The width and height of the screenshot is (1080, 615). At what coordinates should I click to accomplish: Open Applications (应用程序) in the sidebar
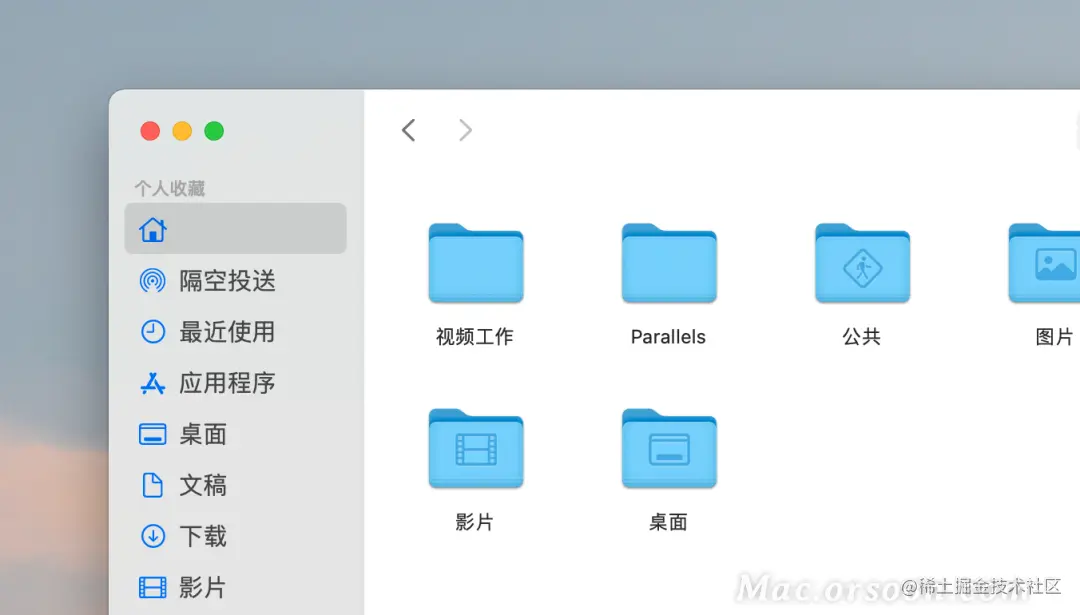click(x=235, y=382)
